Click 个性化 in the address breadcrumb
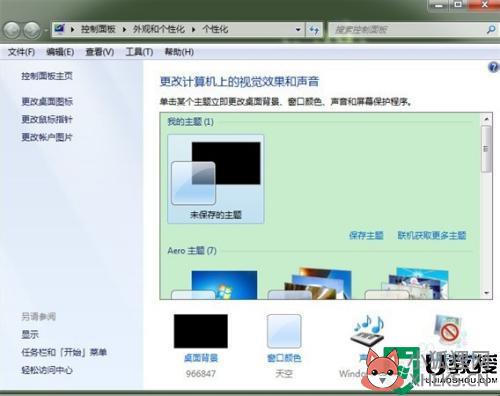The height and width of the screenshot is (396, 500). [x=215, y=29]
